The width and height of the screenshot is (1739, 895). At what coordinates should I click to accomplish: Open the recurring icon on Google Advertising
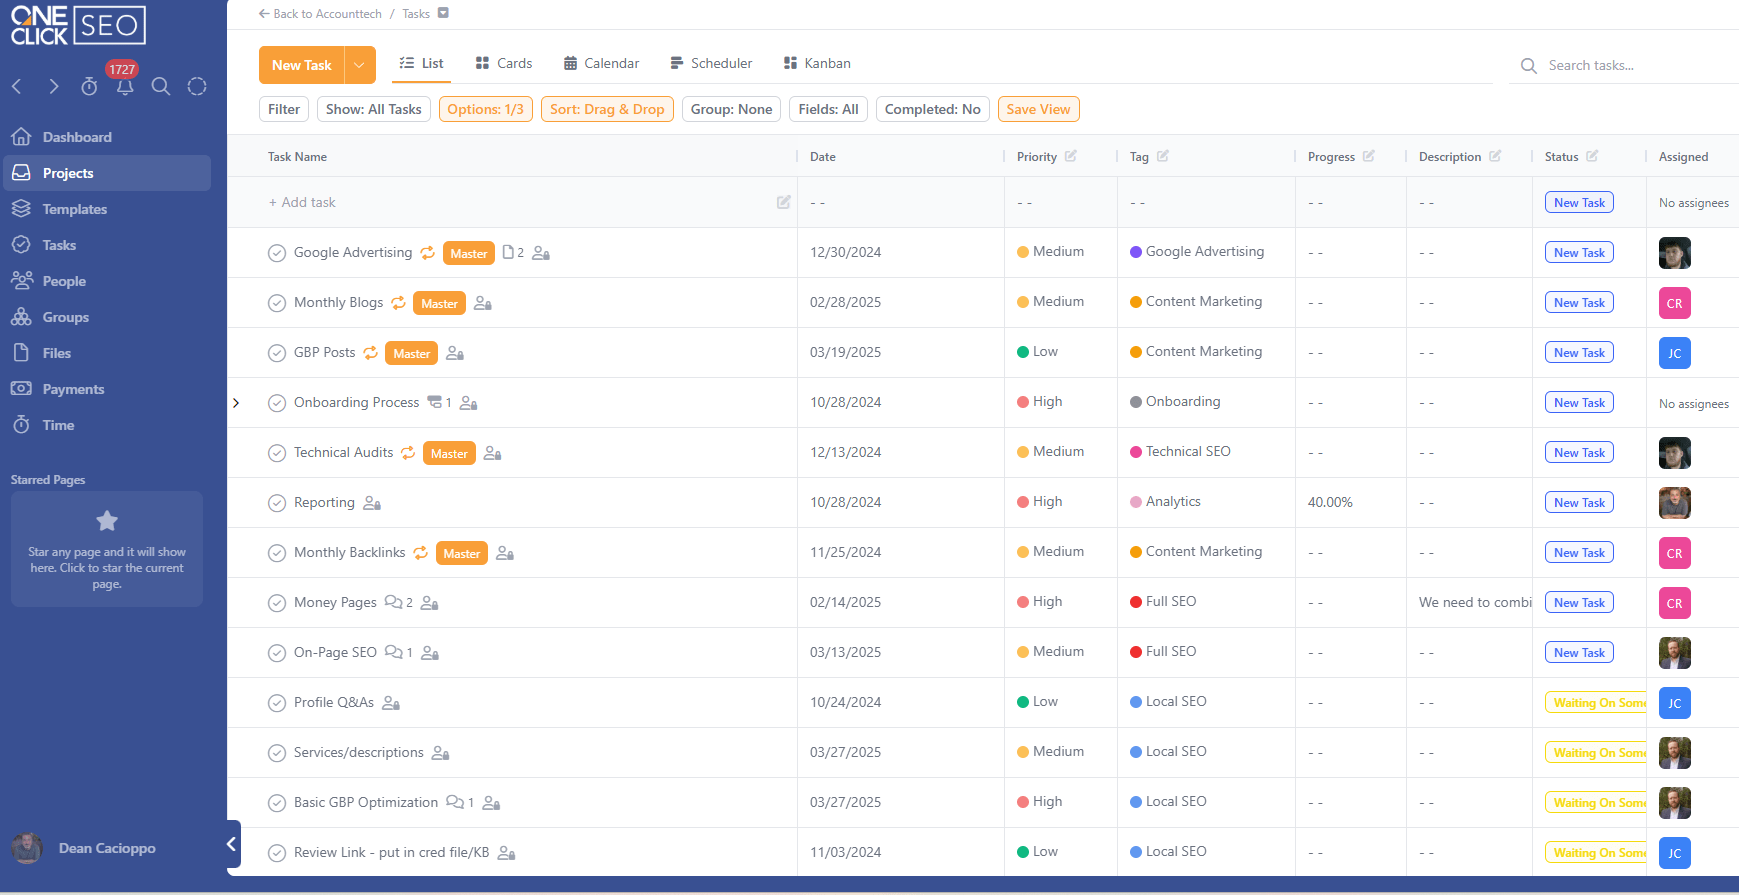(427, 253)
